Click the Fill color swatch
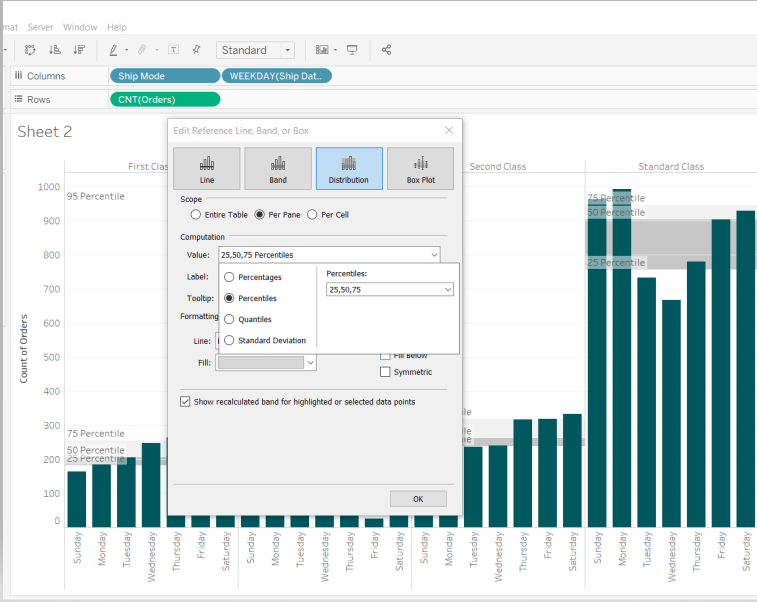Viewport: 757px width, 602px height. tap(261, 363)
